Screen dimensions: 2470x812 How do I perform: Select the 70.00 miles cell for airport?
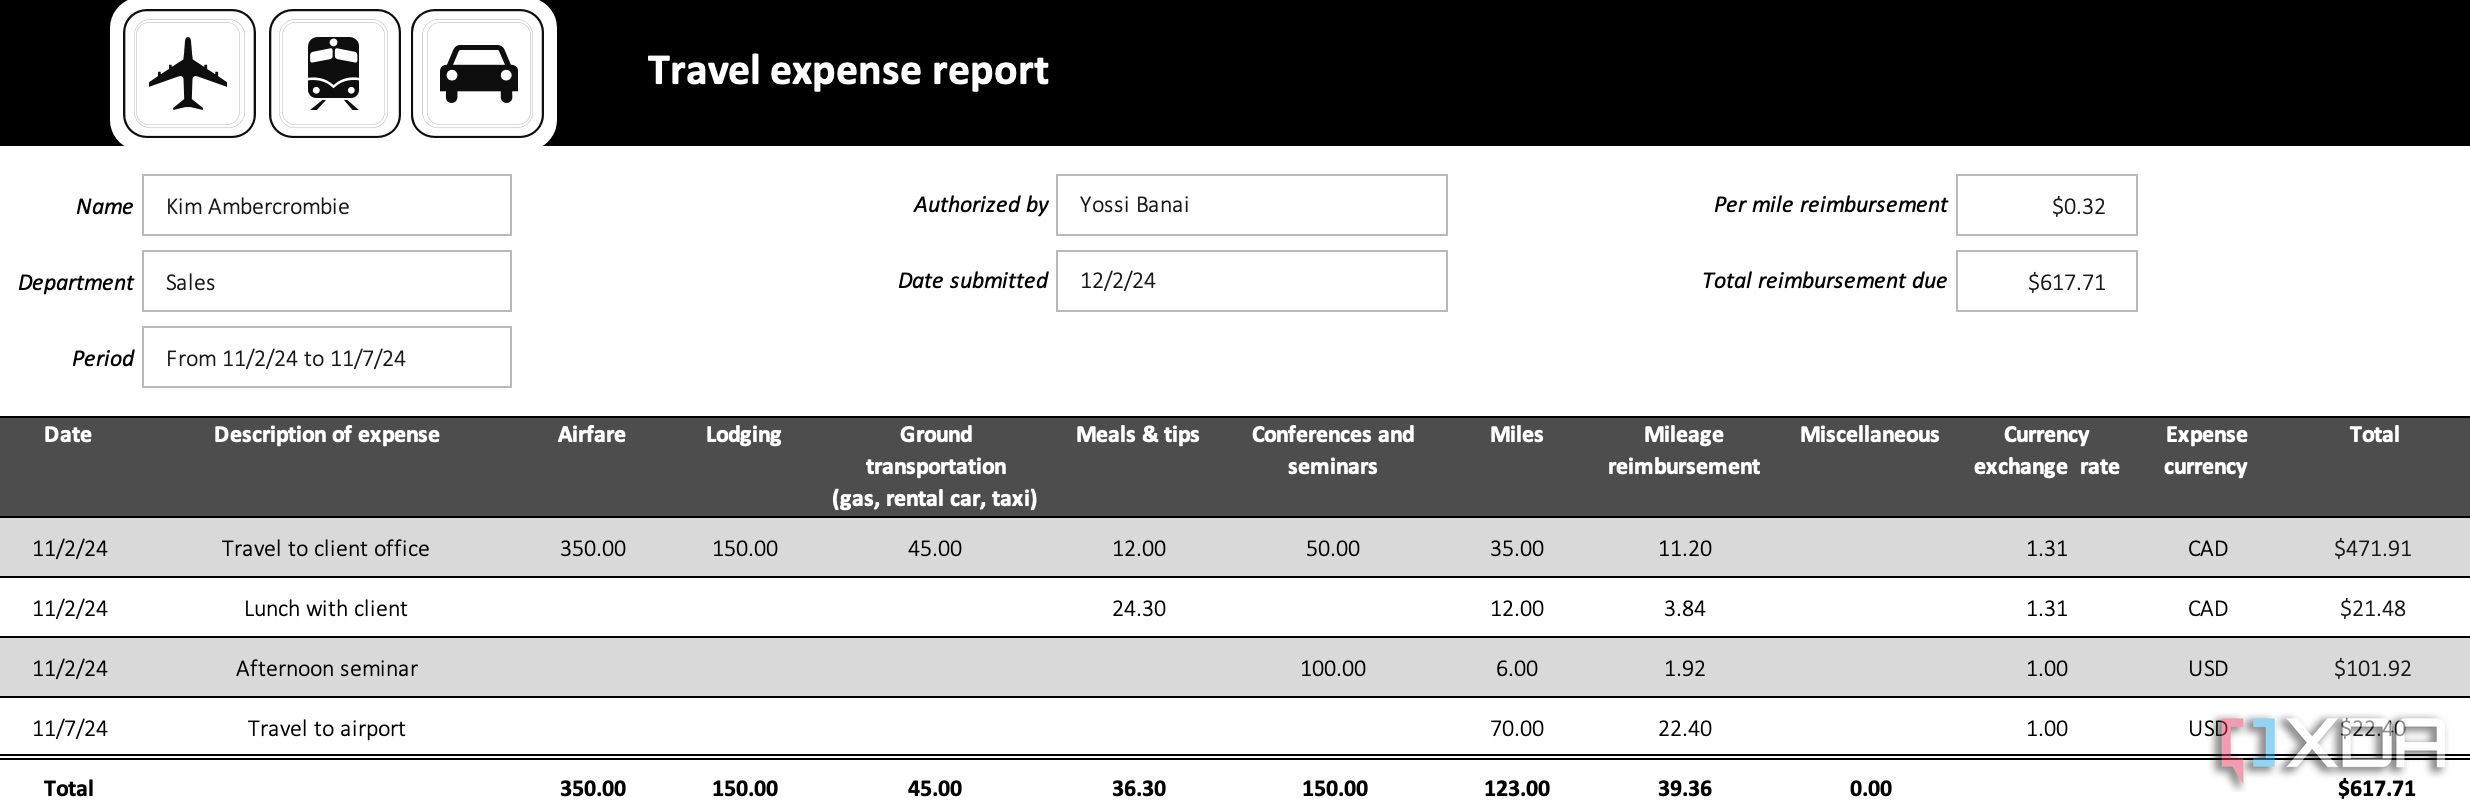(x=1517, y=728)
